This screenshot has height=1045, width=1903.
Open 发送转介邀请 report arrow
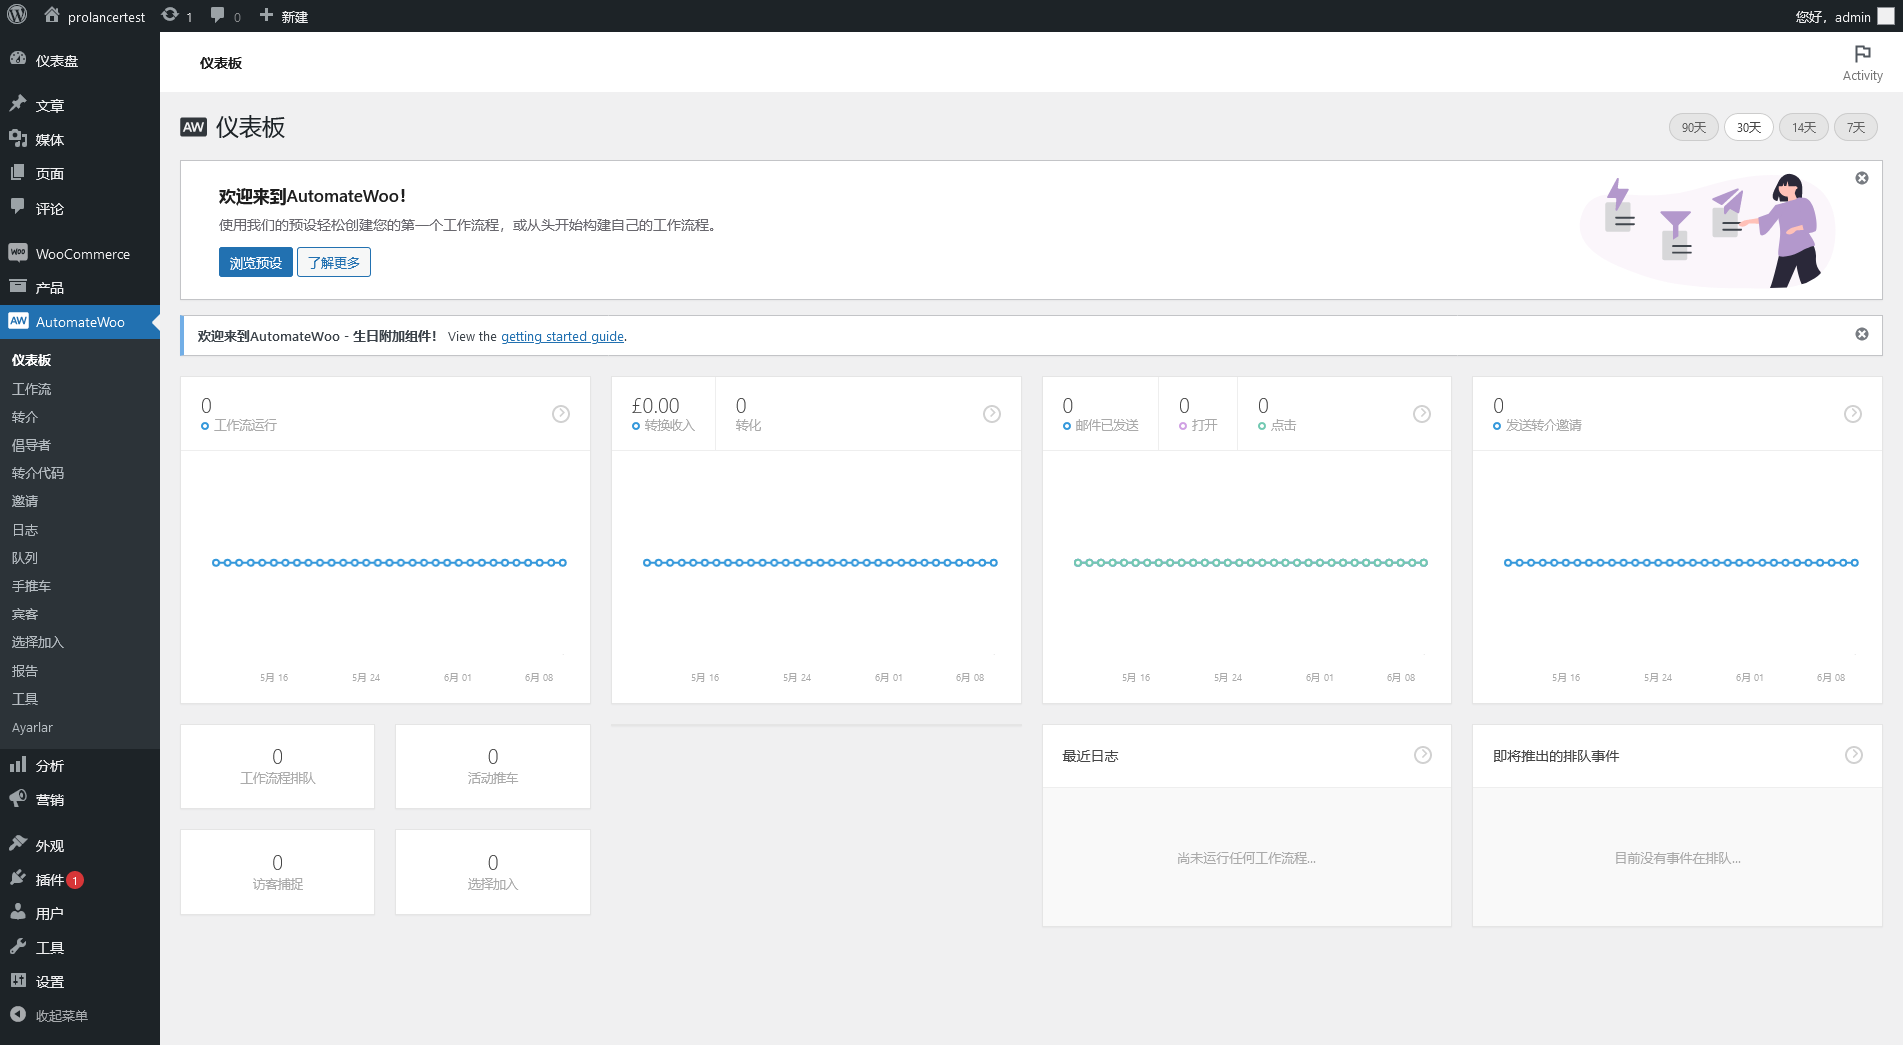tap(1853, 414)
